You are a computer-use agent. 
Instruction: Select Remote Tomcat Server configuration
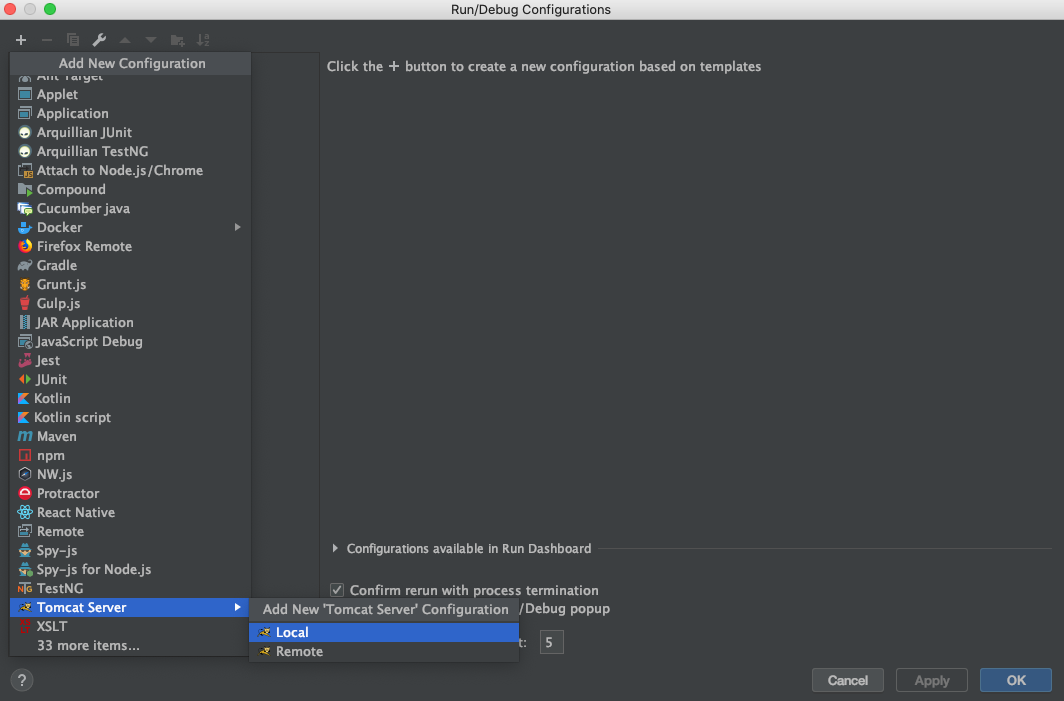[384, 651]
